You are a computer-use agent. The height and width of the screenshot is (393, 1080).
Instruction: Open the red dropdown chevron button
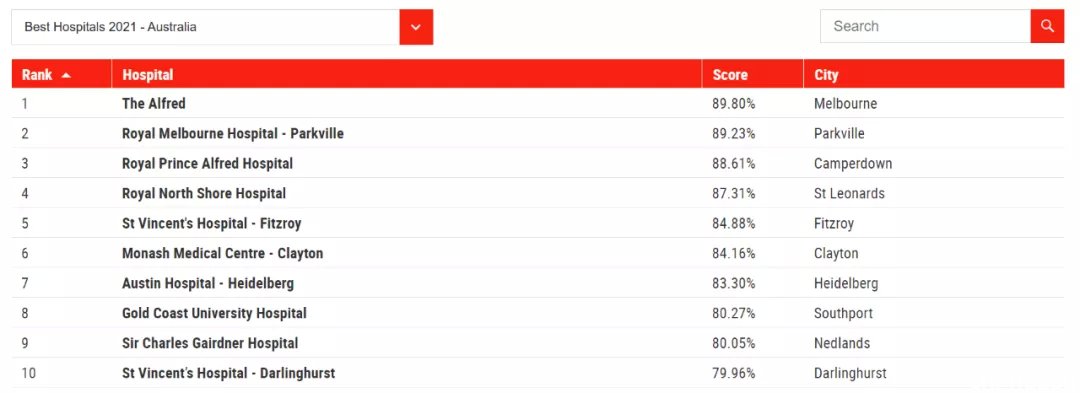coord(416,27)
